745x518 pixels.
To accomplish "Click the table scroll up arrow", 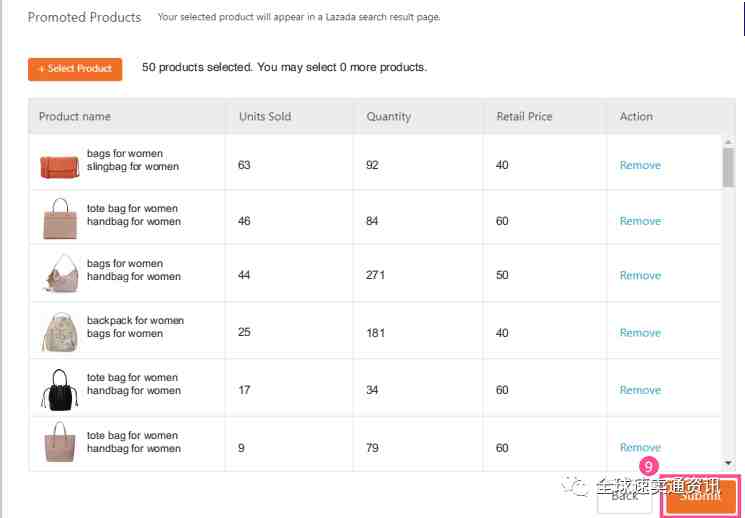I will 728,141.
